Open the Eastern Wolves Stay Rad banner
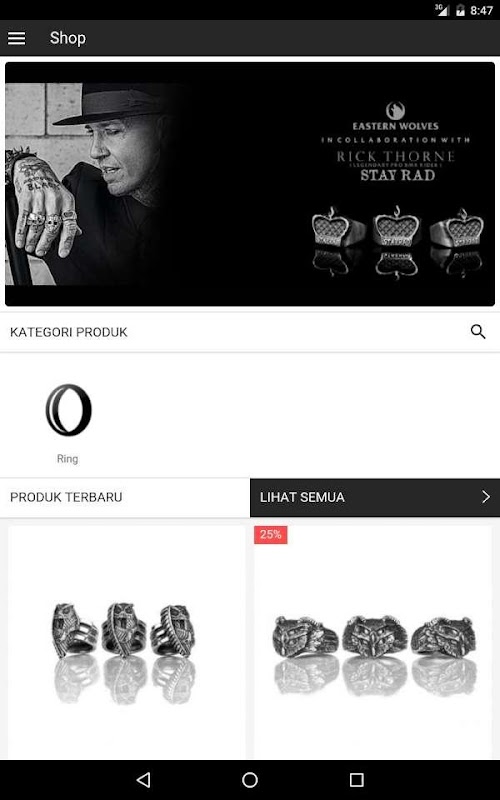This screenshot has width=500, height=800. [x=250, y=184]
